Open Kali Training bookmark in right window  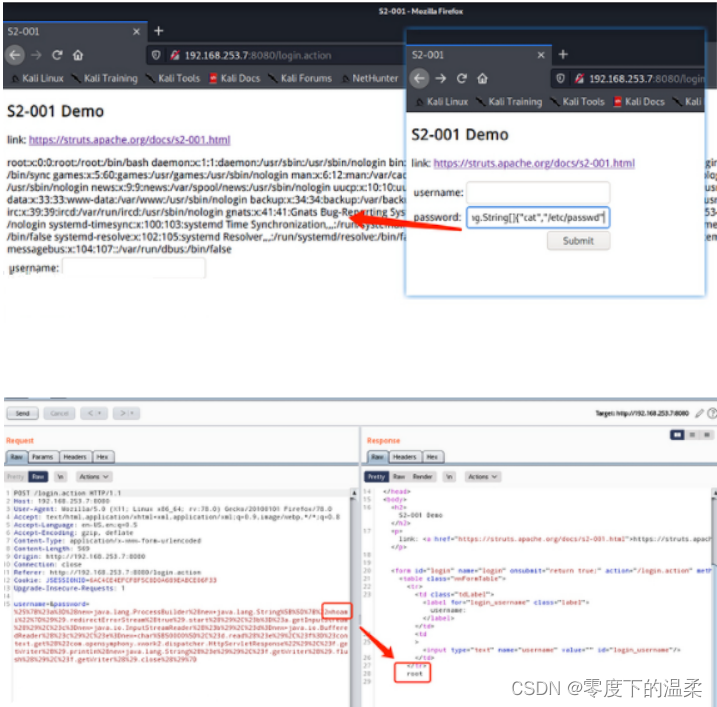(x=509, y=102)
